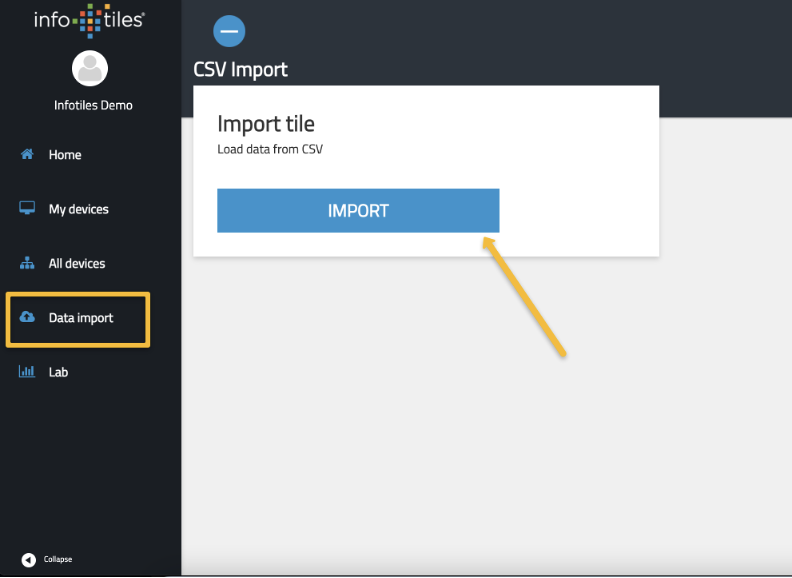Click the user avatar picture

click(90, 68)
